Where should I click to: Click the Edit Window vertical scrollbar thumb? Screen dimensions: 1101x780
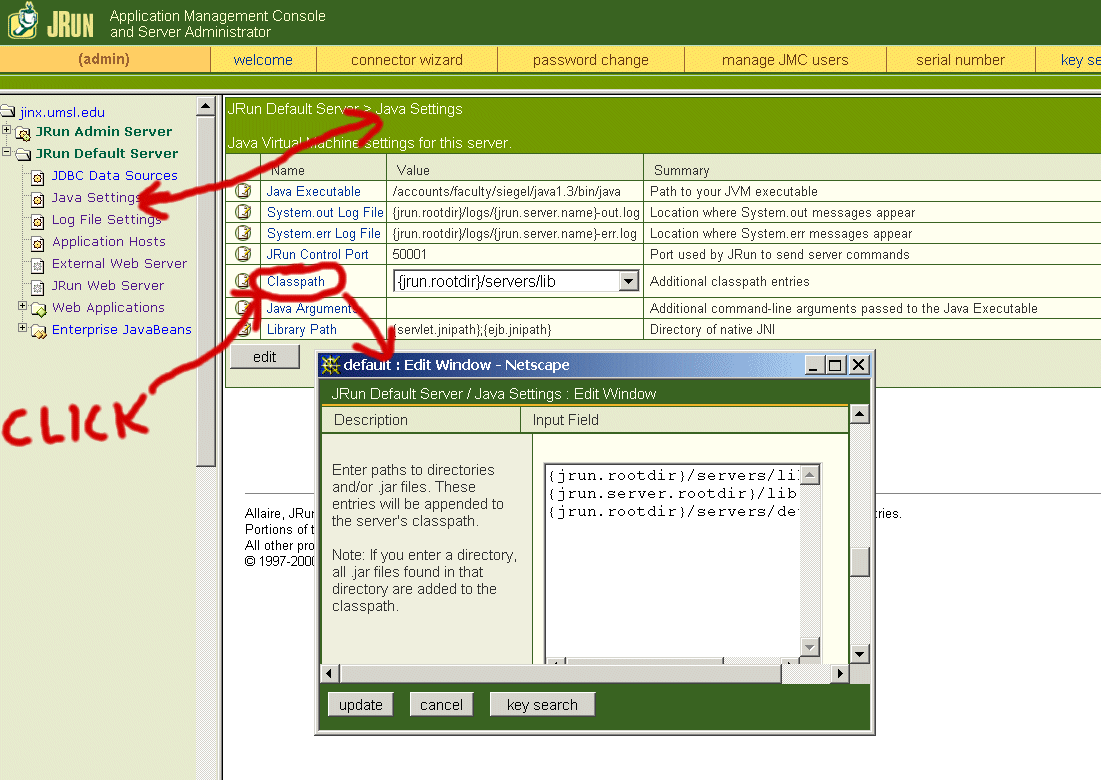(x=859, y=561)
